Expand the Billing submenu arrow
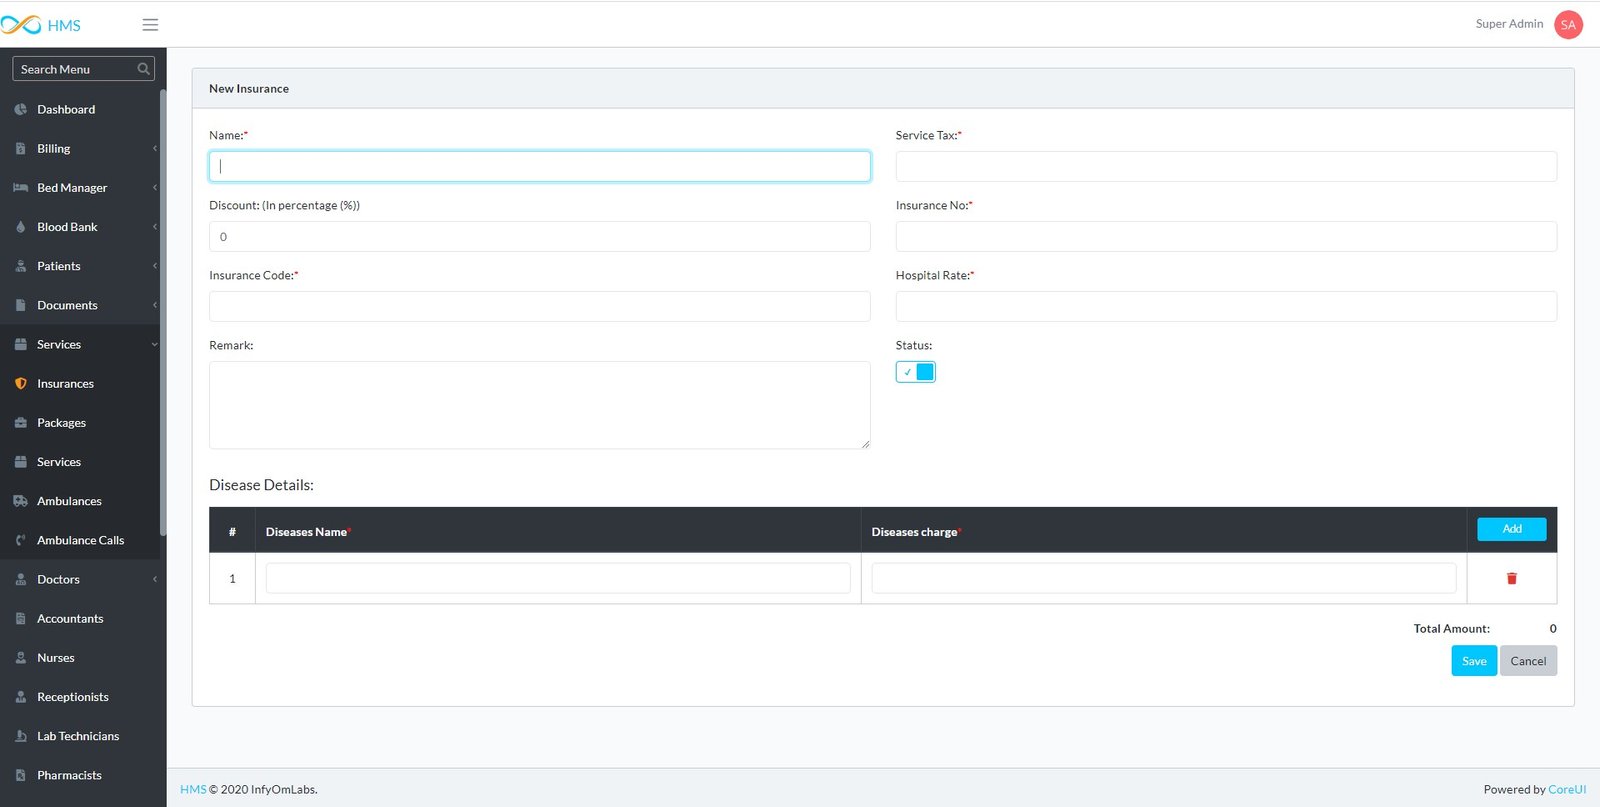This screenshot has height=807, width=1600. [155, 149]
